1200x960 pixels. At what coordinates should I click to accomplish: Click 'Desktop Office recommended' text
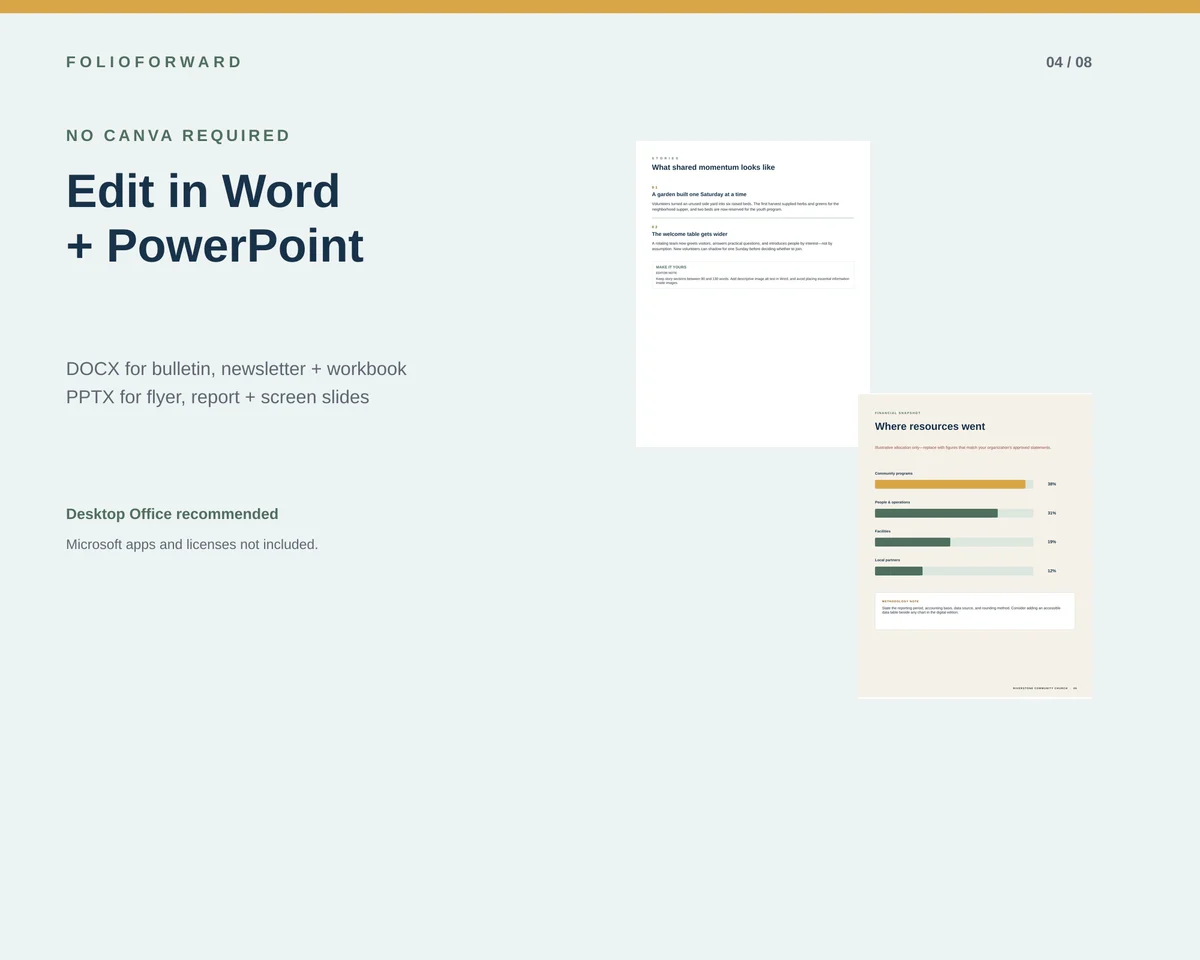(x=172, y=514)
